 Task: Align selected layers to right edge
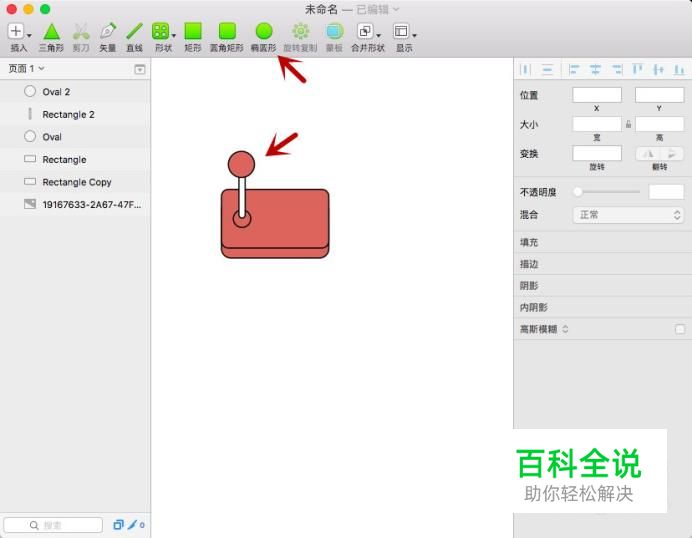click(617, 69)
